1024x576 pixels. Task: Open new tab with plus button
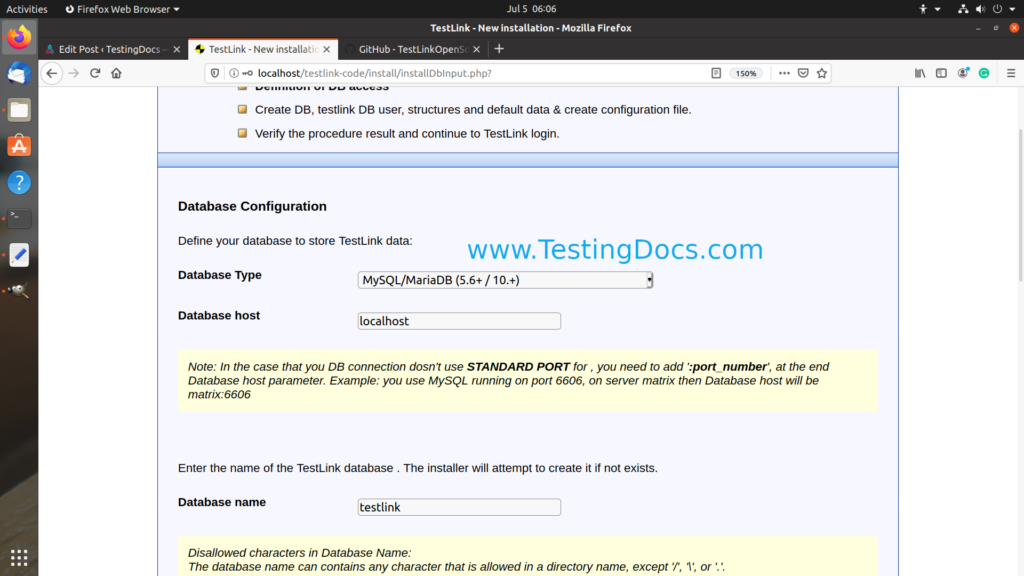pyautogui.click(x=499, y=48)
